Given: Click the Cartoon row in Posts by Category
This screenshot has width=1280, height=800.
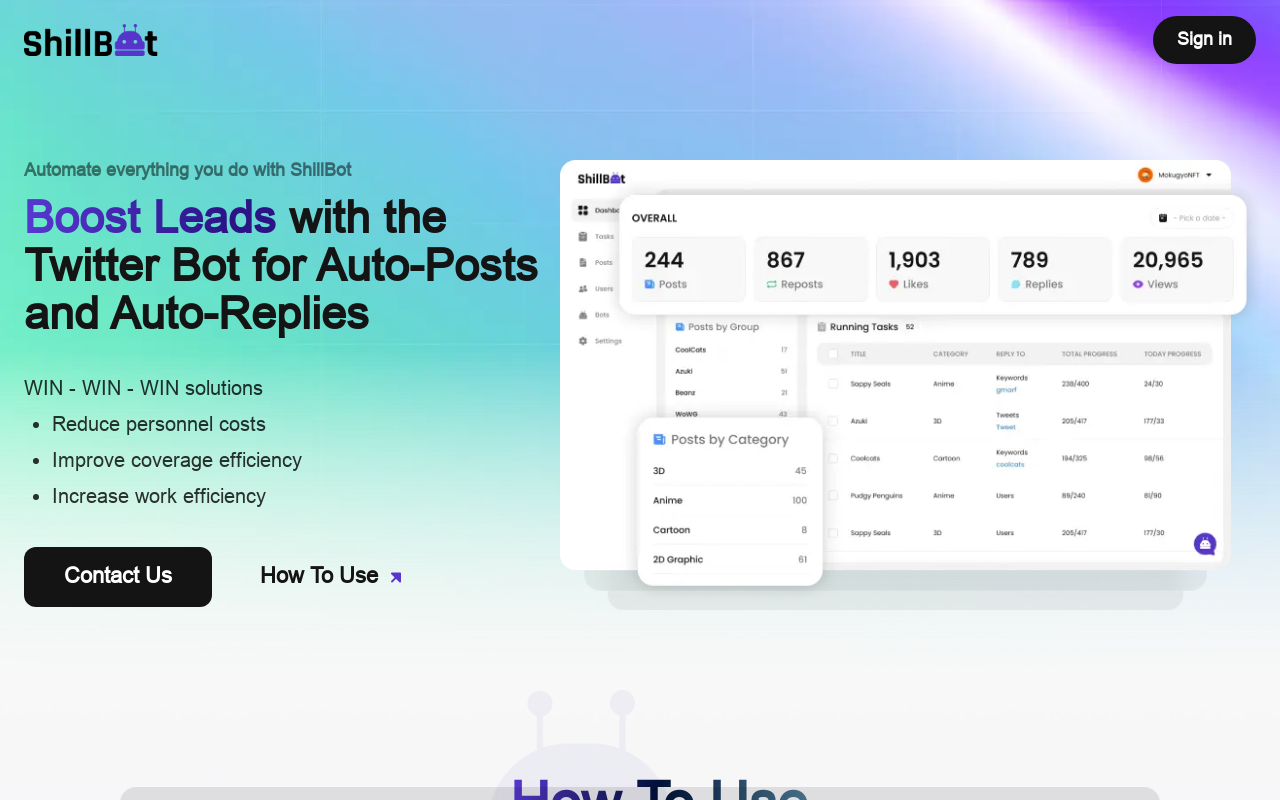Looking at the screenshot, I should pos(730,530).
